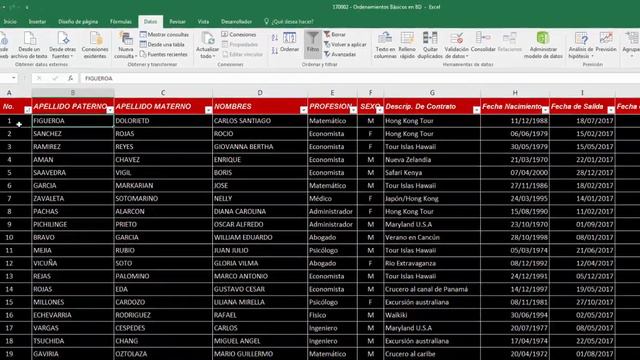The height and width of the screenshot is (360, 640).
Task: Select column G header
Action: [432, 93]
